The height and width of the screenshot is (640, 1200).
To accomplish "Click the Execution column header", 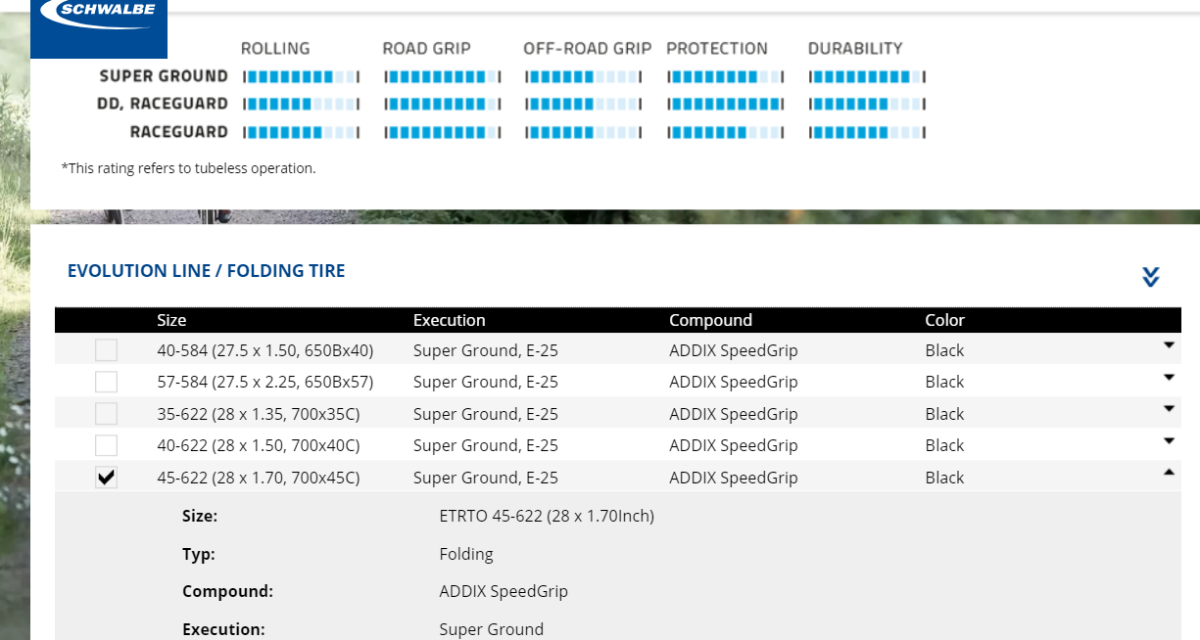I will pyautogui.click(x=449, y=320).
